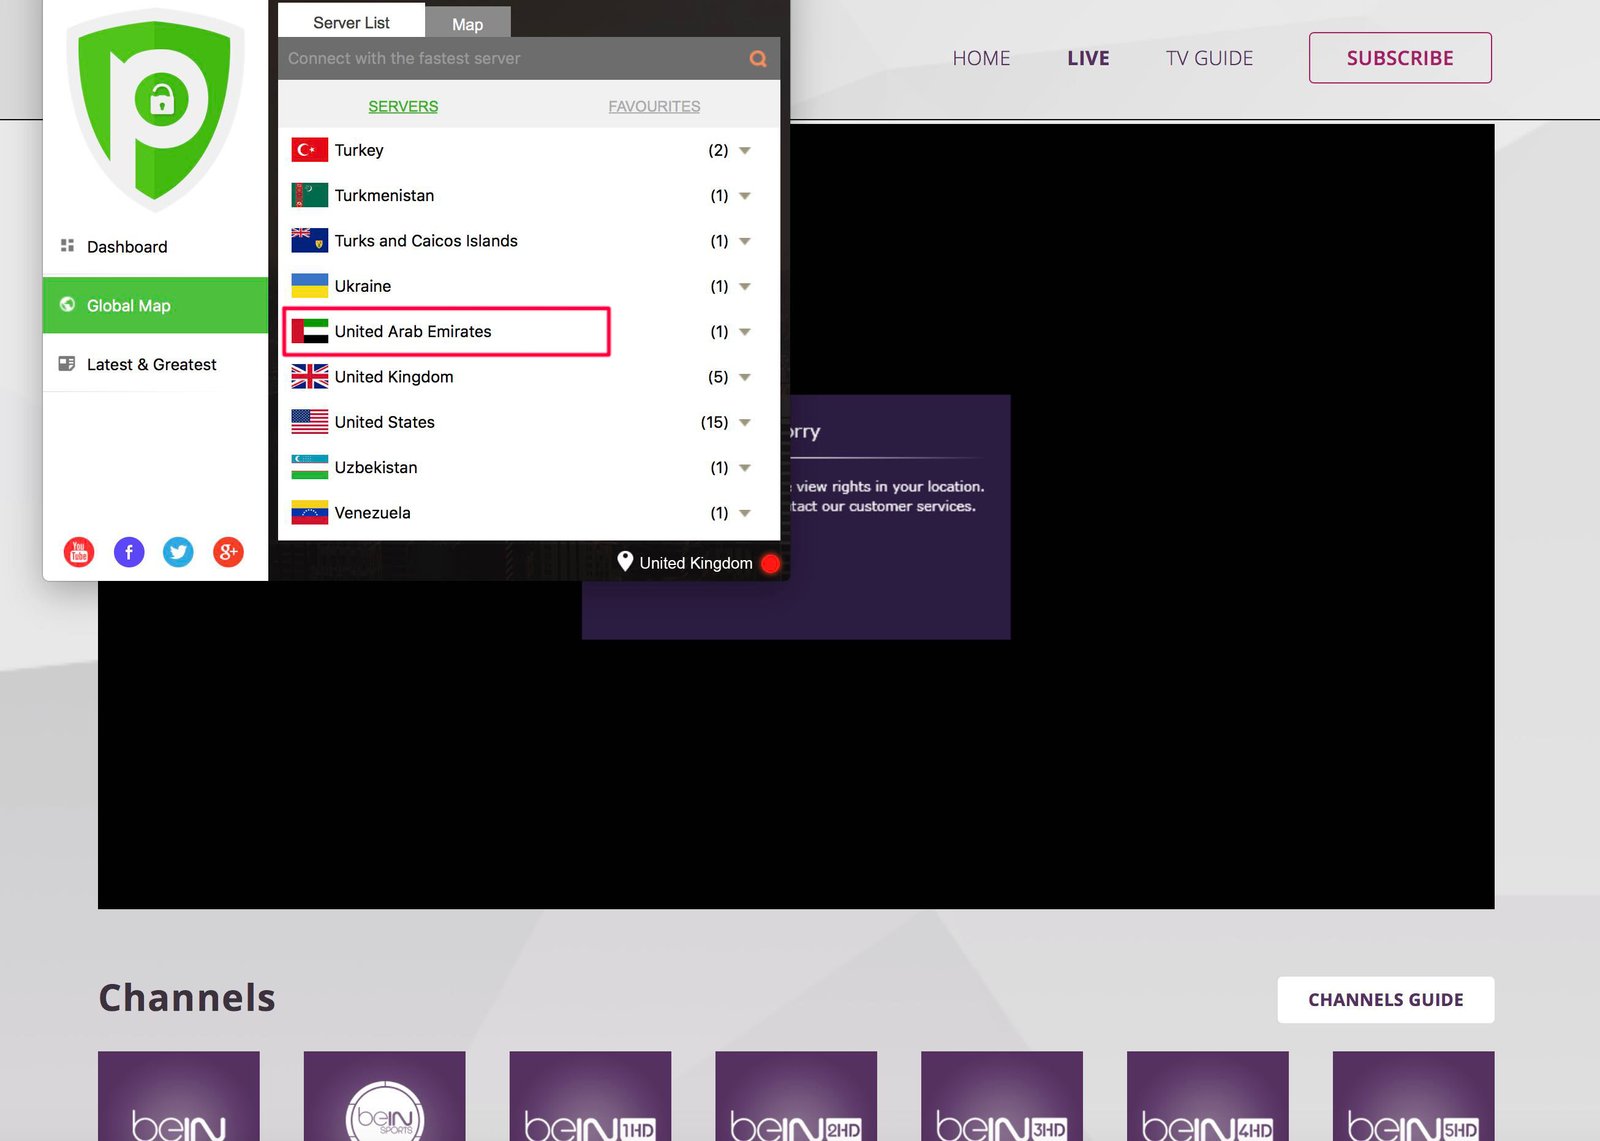The image size is (1600, 1141).
Task: Switch to the Map tab
Action: pyautogui.click(x=468, y=24)
